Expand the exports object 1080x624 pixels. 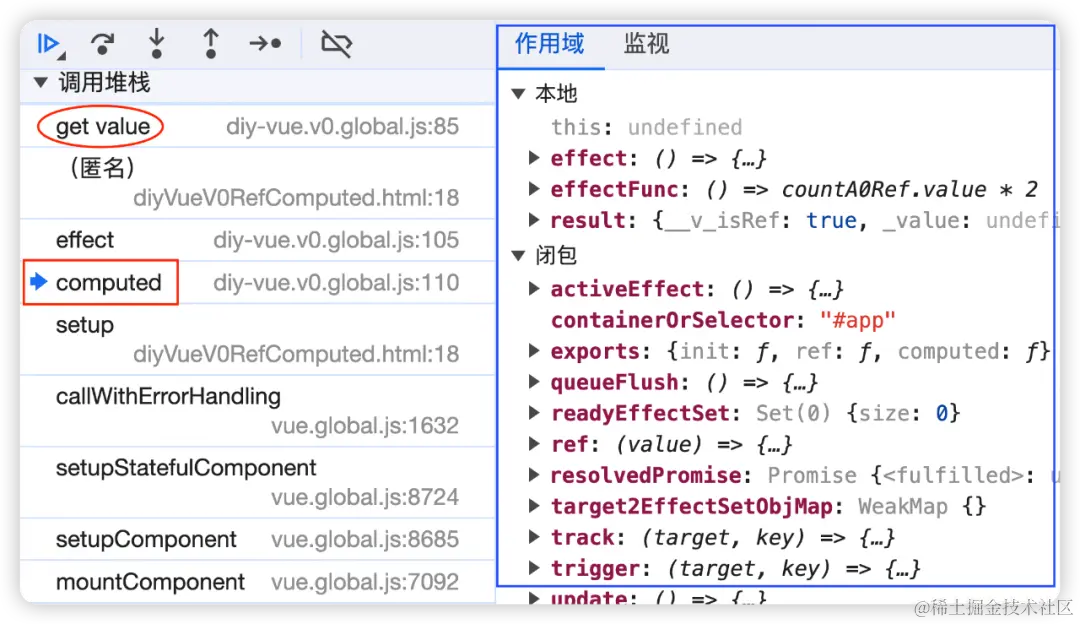tap(534, 351)
